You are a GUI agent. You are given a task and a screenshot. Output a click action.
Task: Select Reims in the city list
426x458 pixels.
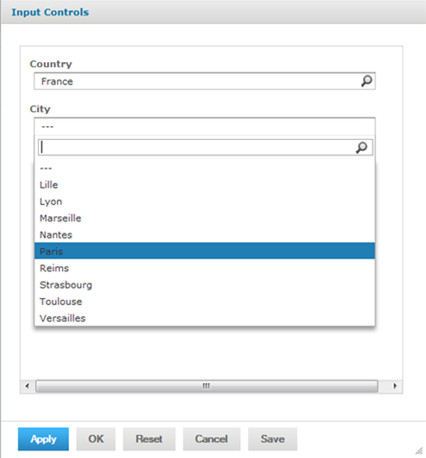(205, 268)
